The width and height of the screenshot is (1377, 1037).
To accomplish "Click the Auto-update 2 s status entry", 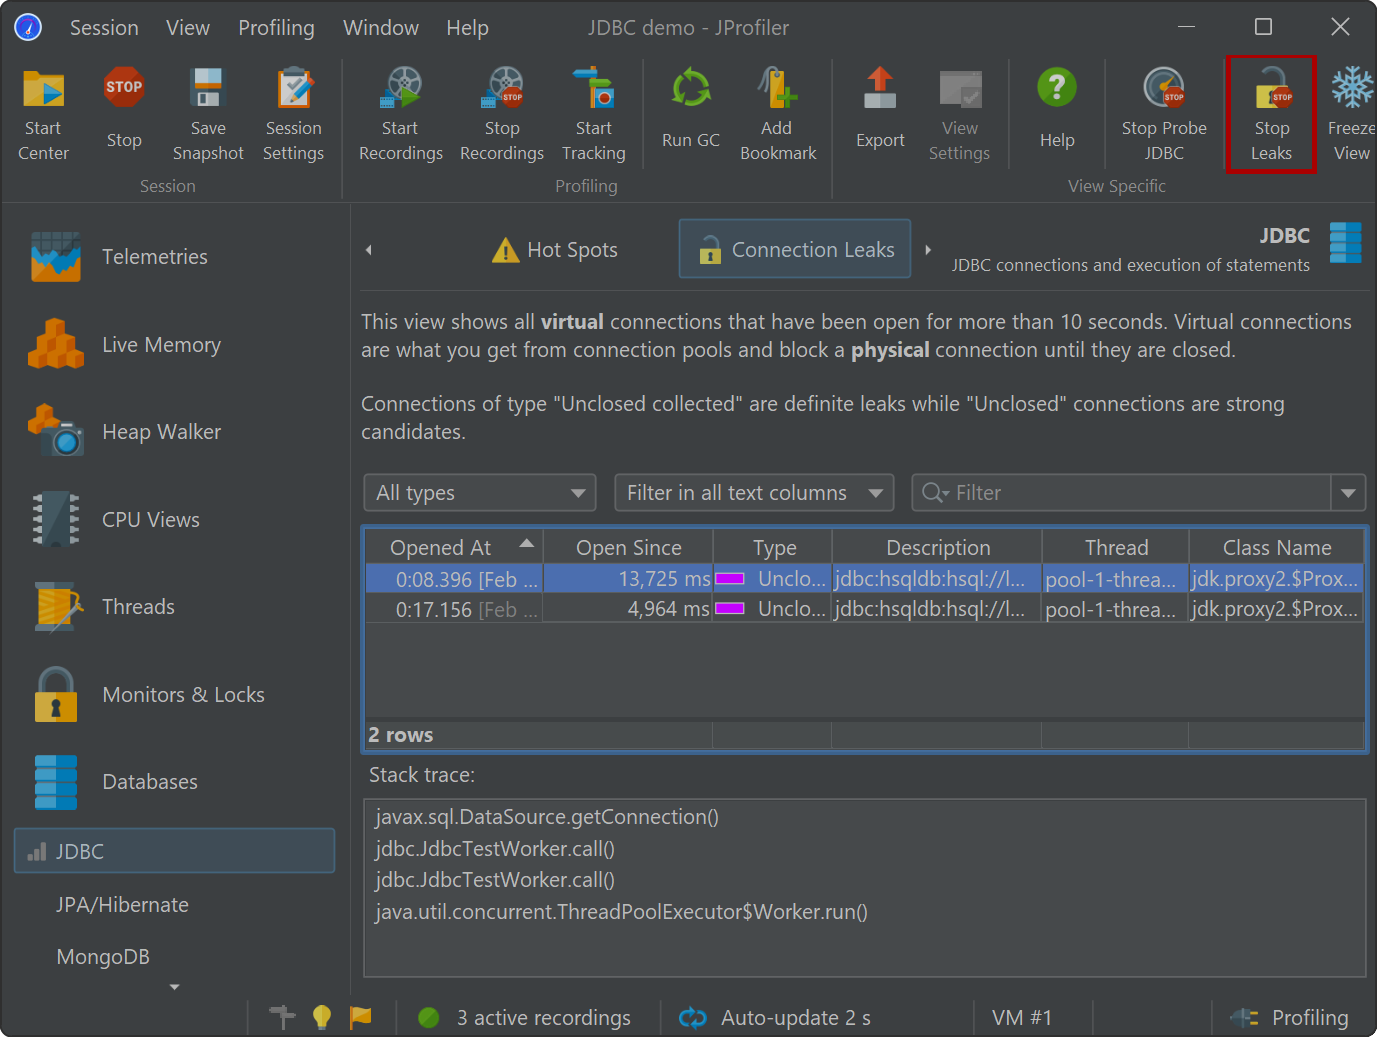I will coord(775,1018).
